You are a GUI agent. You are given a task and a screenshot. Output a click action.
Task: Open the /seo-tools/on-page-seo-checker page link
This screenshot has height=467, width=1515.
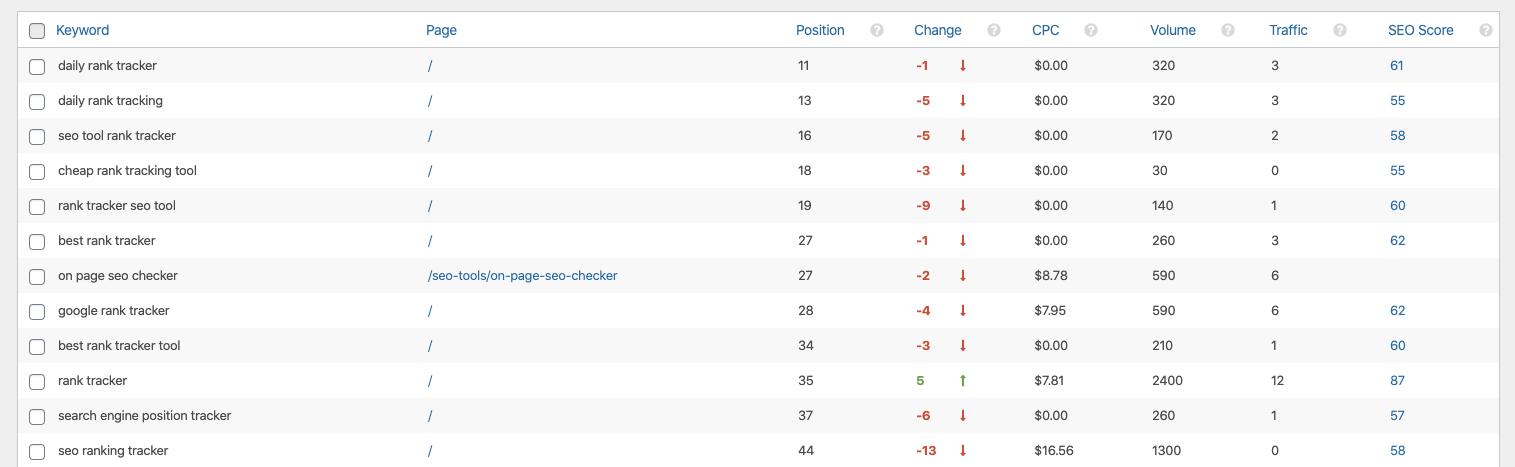click(x=522, y=276)
